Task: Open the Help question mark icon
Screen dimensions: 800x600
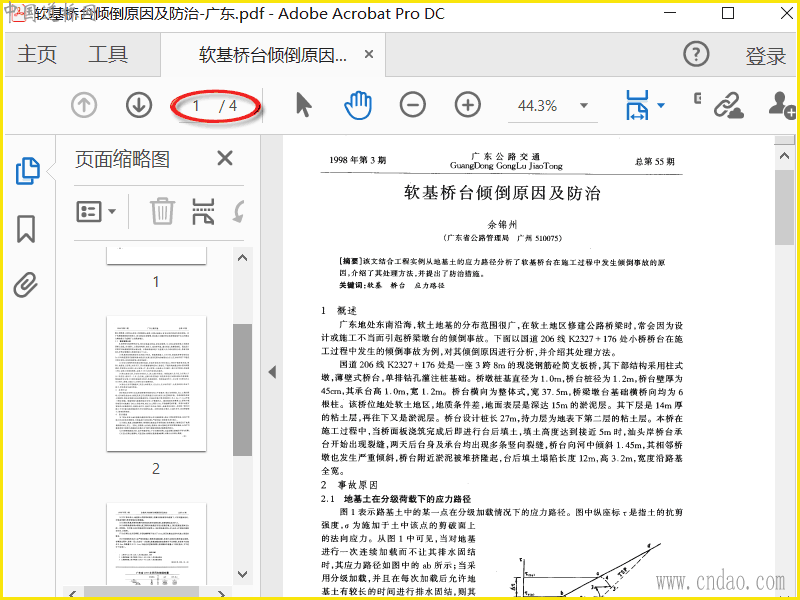Action: (x=696, y=54)
